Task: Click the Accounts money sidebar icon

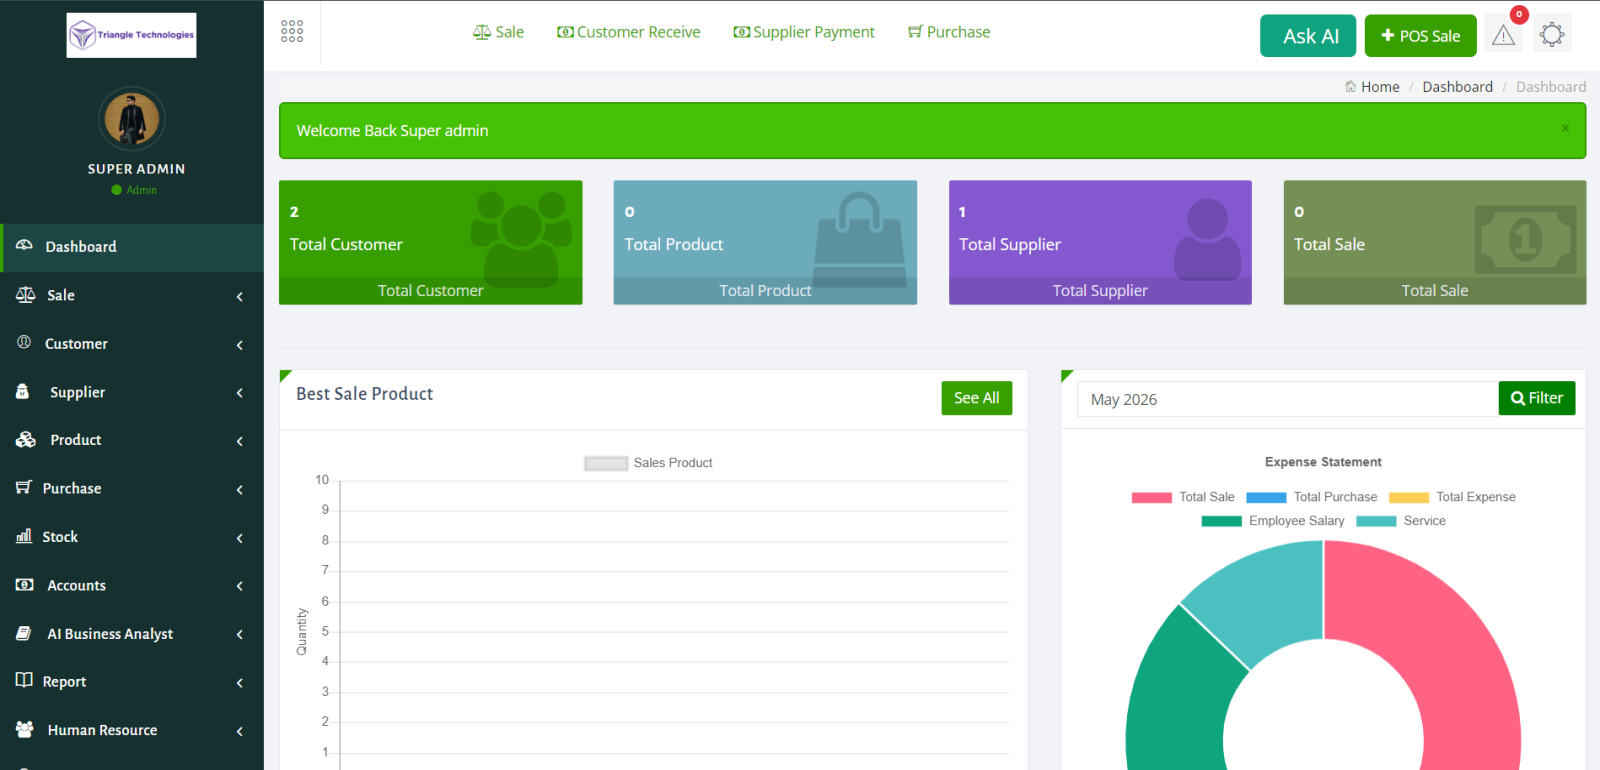Action: (25, 585)
